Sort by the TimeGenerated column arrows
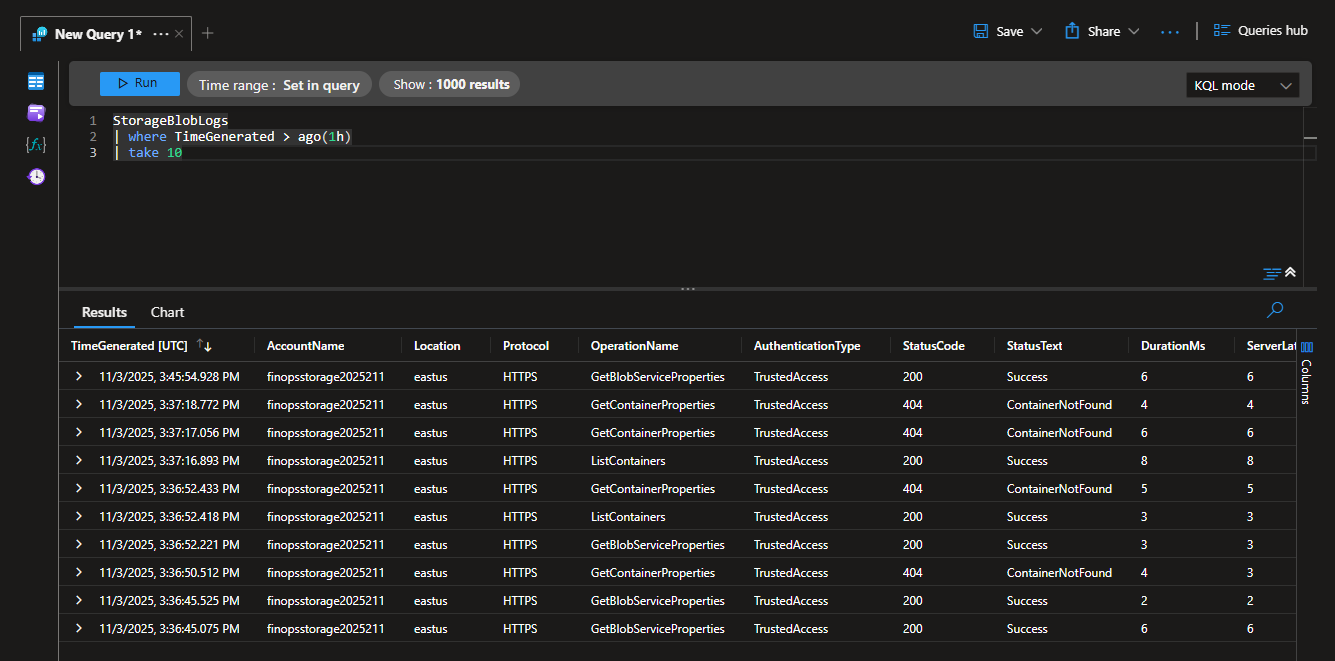This screenshot has width=1335, height=661. click(x=205, y=345)
